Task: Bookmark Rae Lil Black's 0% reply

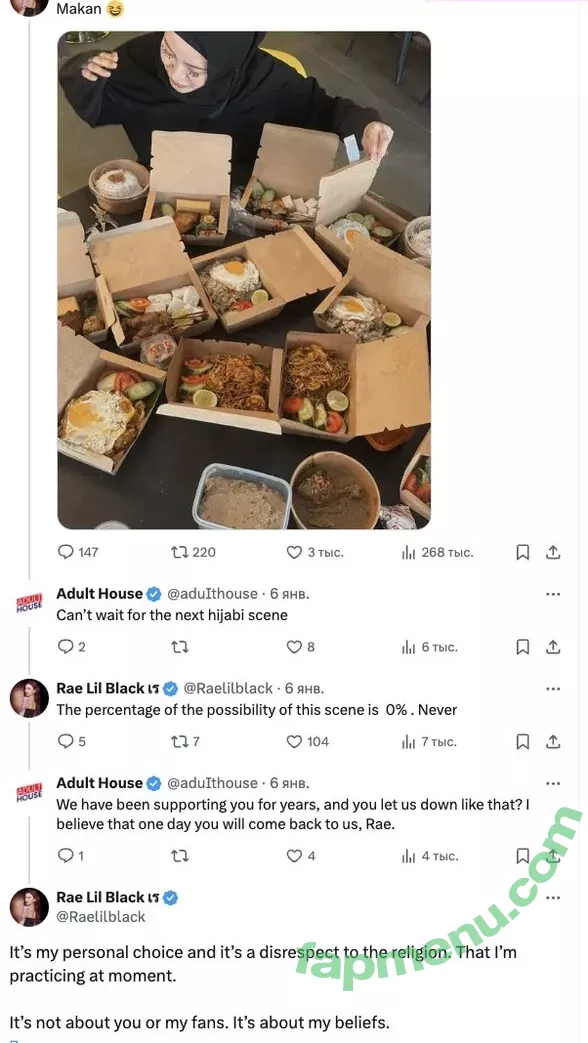Action: click(x=523, y=741)
